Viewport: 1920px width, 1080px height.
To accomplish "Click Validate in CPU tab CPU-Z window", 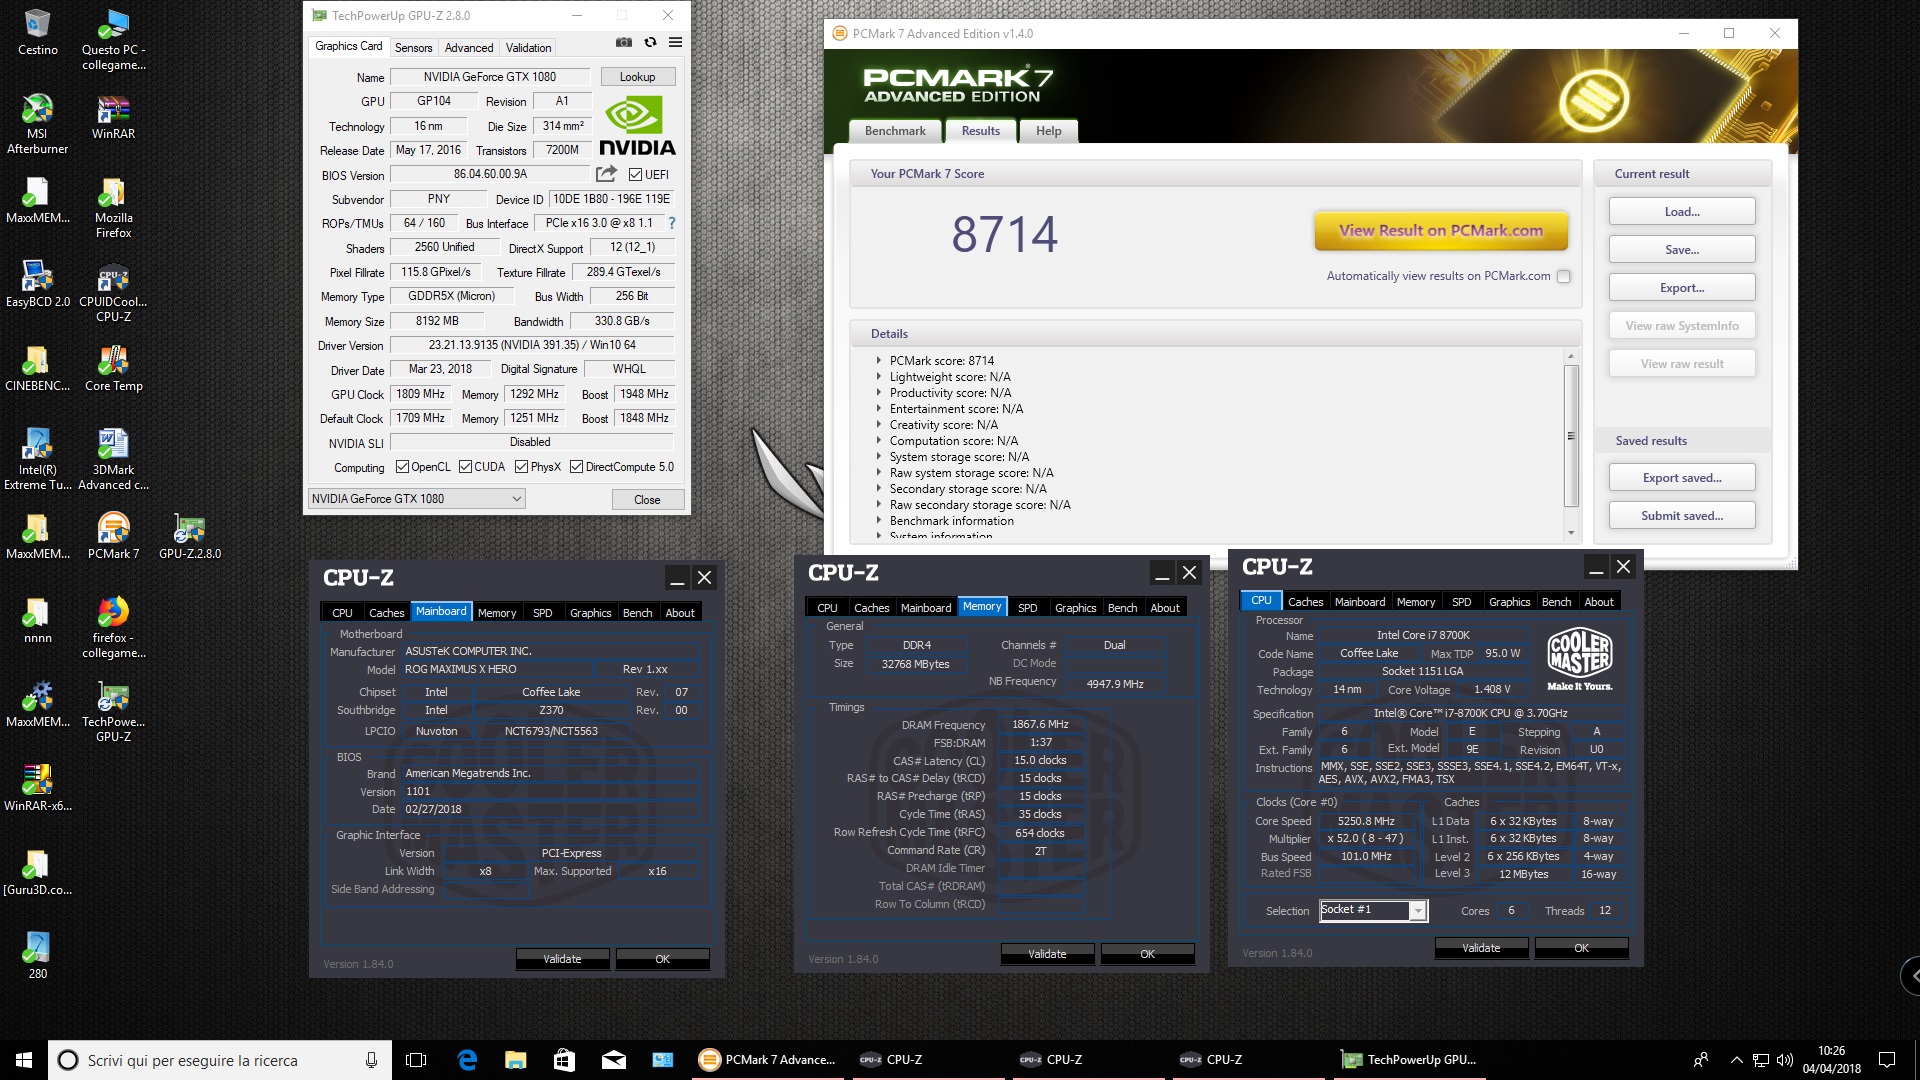I will click(1481, 948).
